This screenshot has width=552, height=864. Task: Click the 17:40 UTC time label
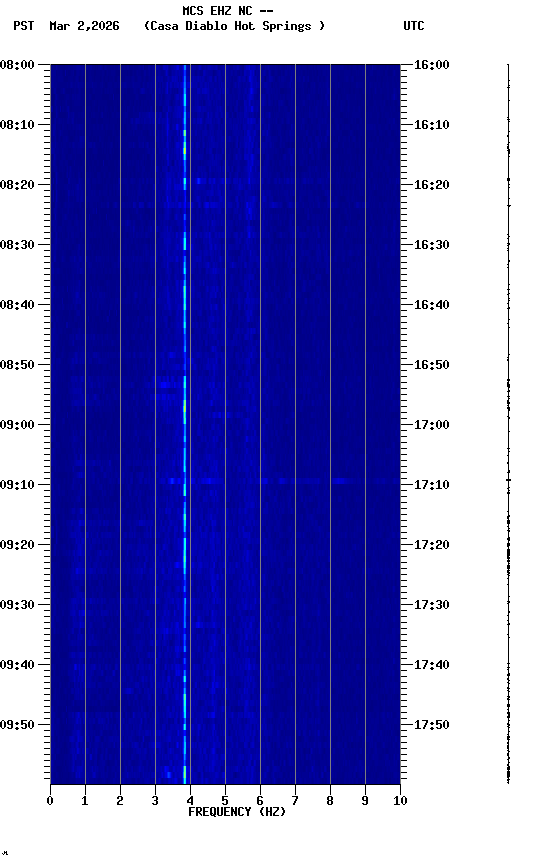pos(431,665)
